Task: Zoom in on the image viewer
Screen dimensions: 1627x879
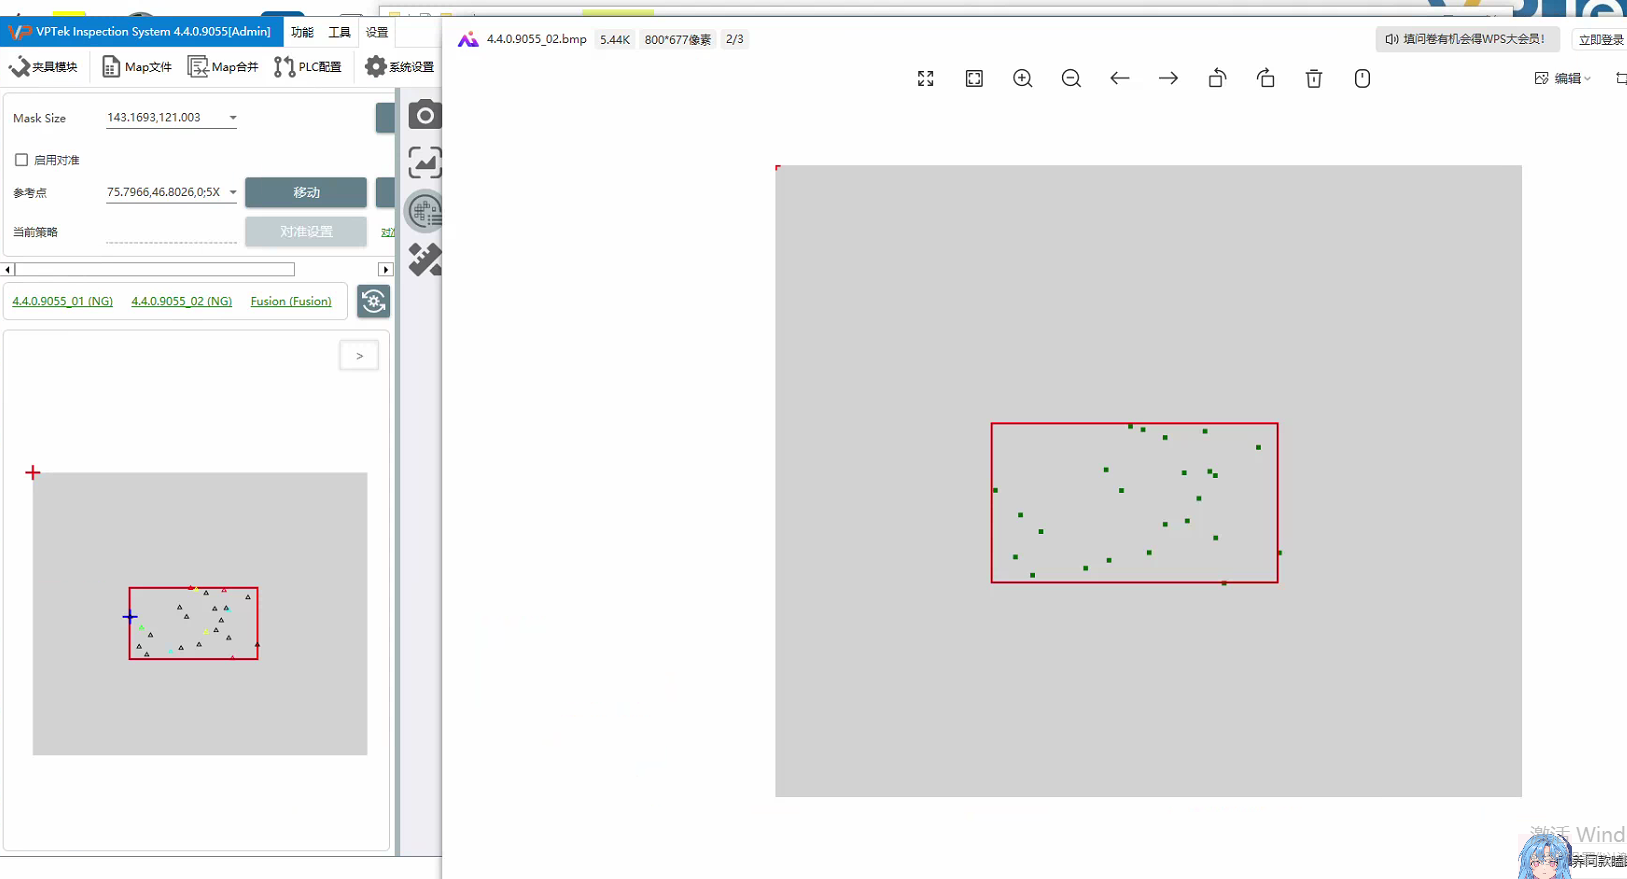Action: point(1022,79)
